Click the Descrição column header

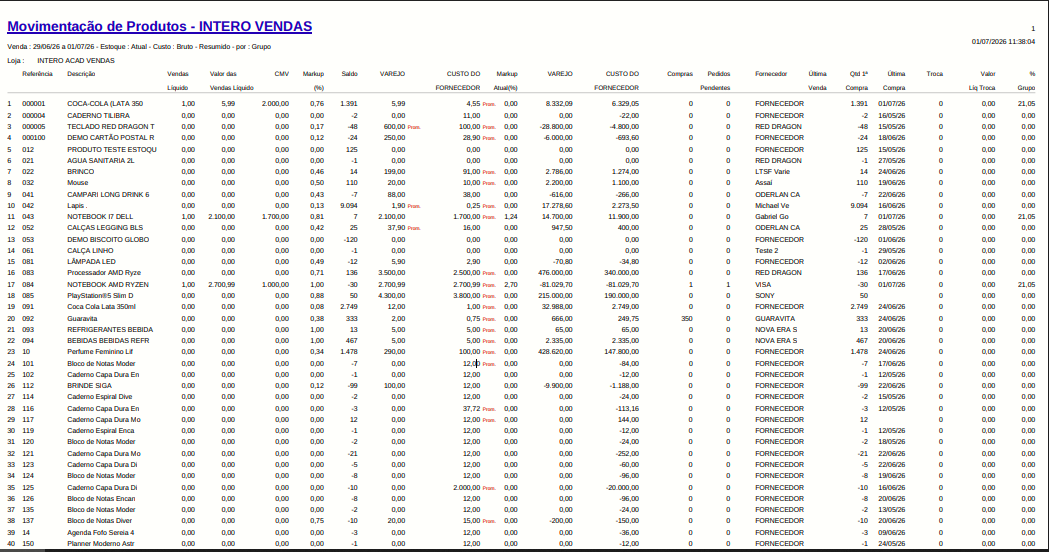point(81,74)
